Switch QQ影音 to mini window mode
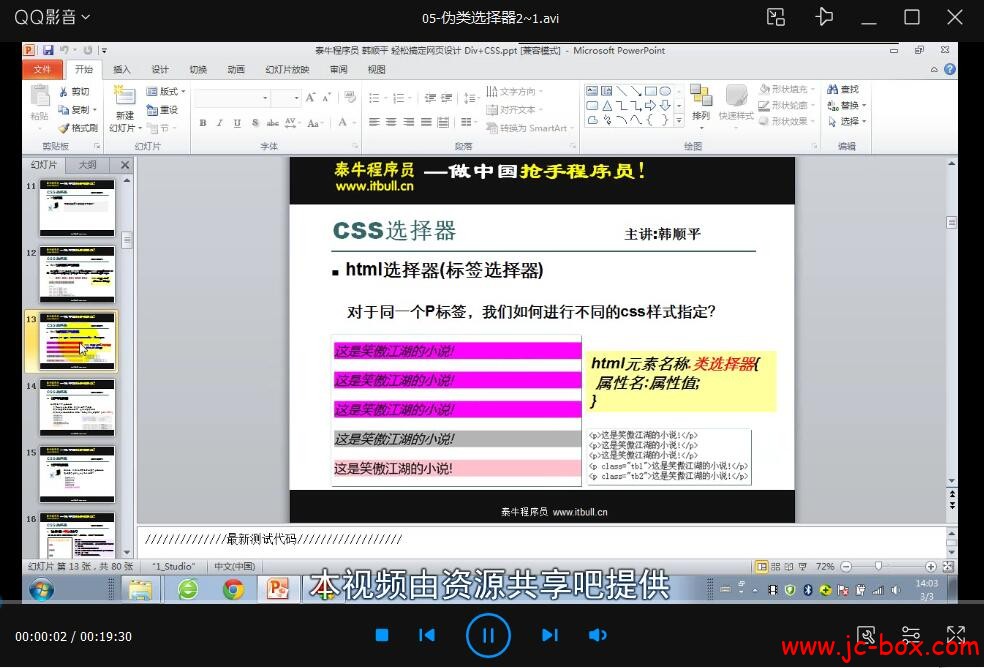984x668 pixels. tap(776, 17)
